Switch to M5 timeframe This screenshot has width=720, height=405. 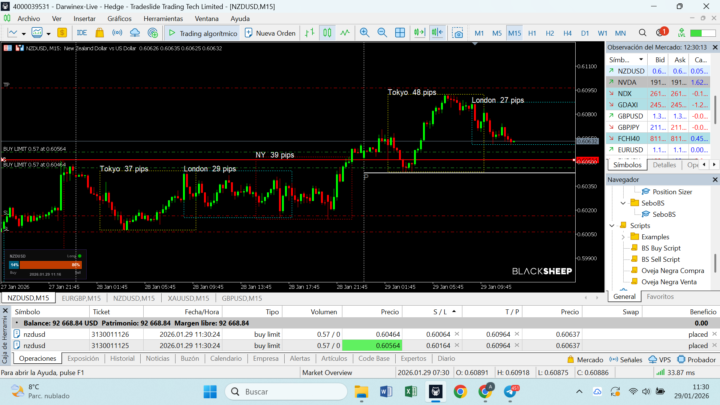pos(497,33)
